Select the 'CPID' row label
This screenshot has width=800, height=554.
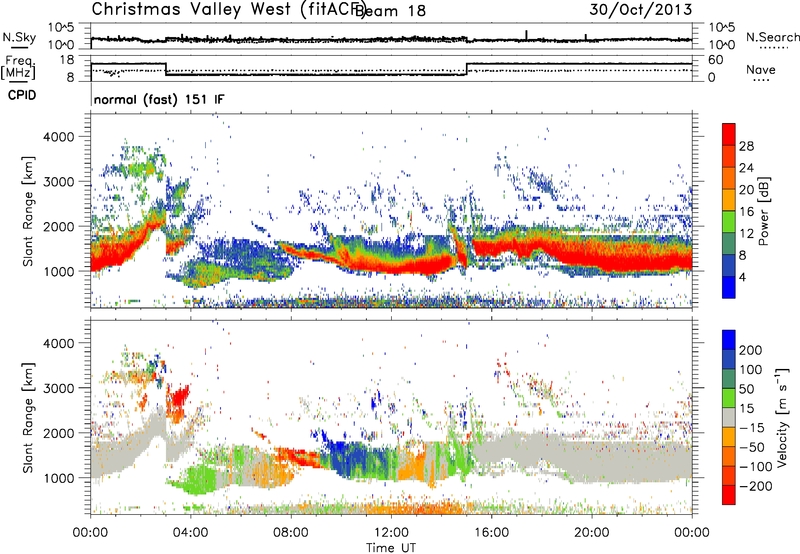pos(22,95)
